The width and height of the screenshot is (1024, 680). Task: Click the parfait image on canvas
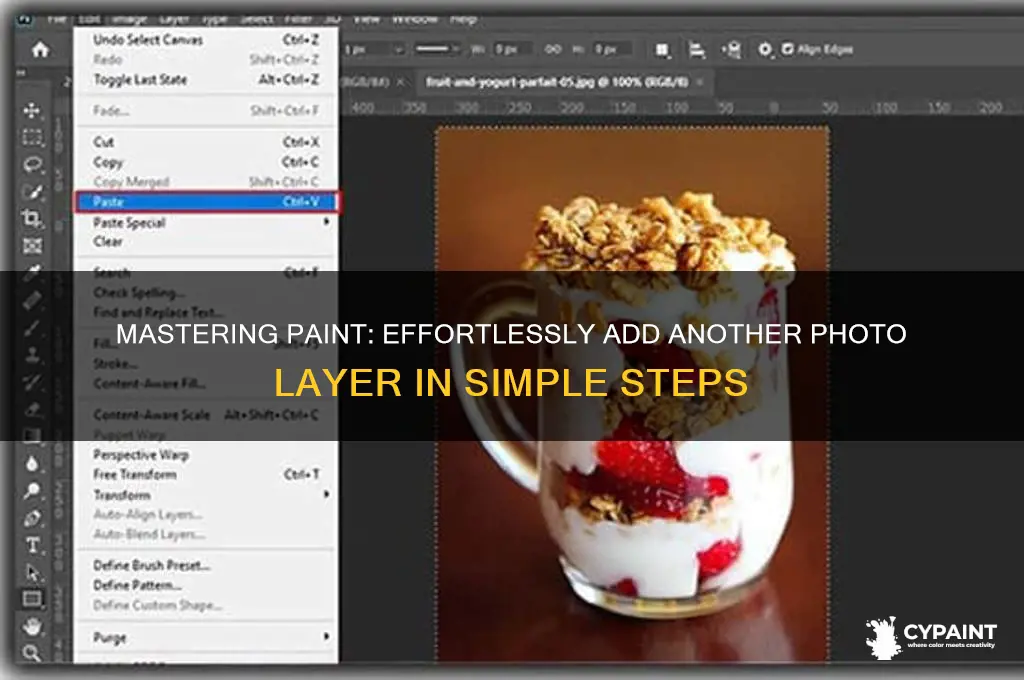click(632, 394)
